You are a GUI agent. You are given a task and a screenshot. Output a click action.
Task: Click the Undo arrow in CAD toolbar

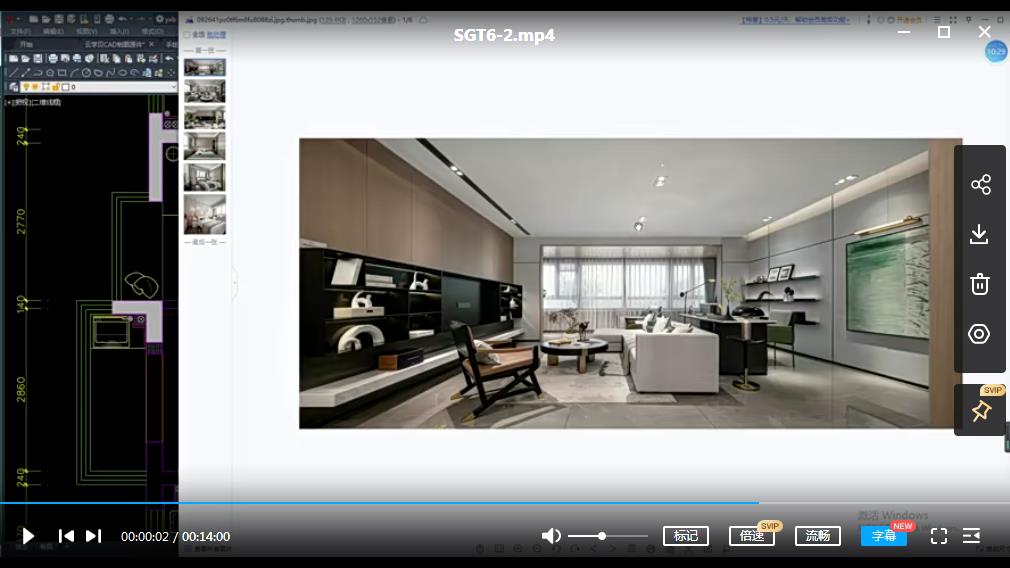[x=169, y=59]
